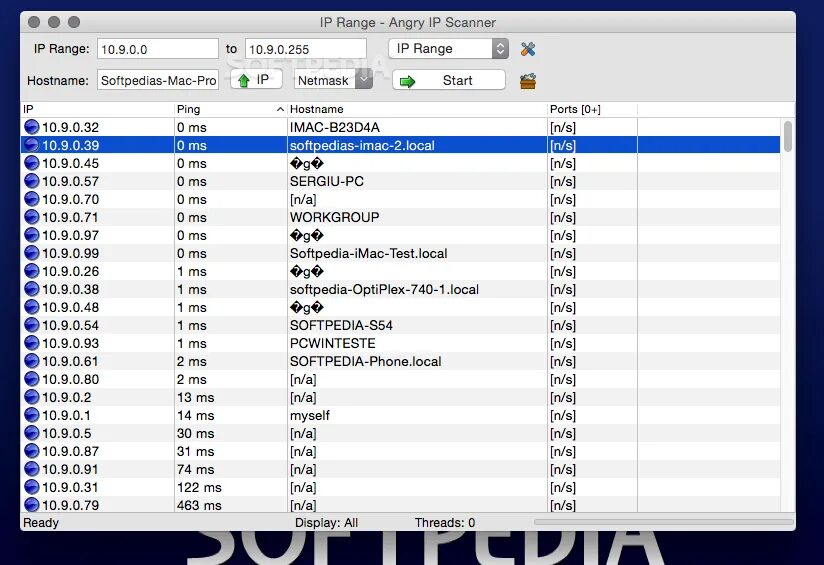The height and width of the screenshot is (565, 824).
Task: Click the status icon for 10.9.0.45
Action: tap(32, 163)
